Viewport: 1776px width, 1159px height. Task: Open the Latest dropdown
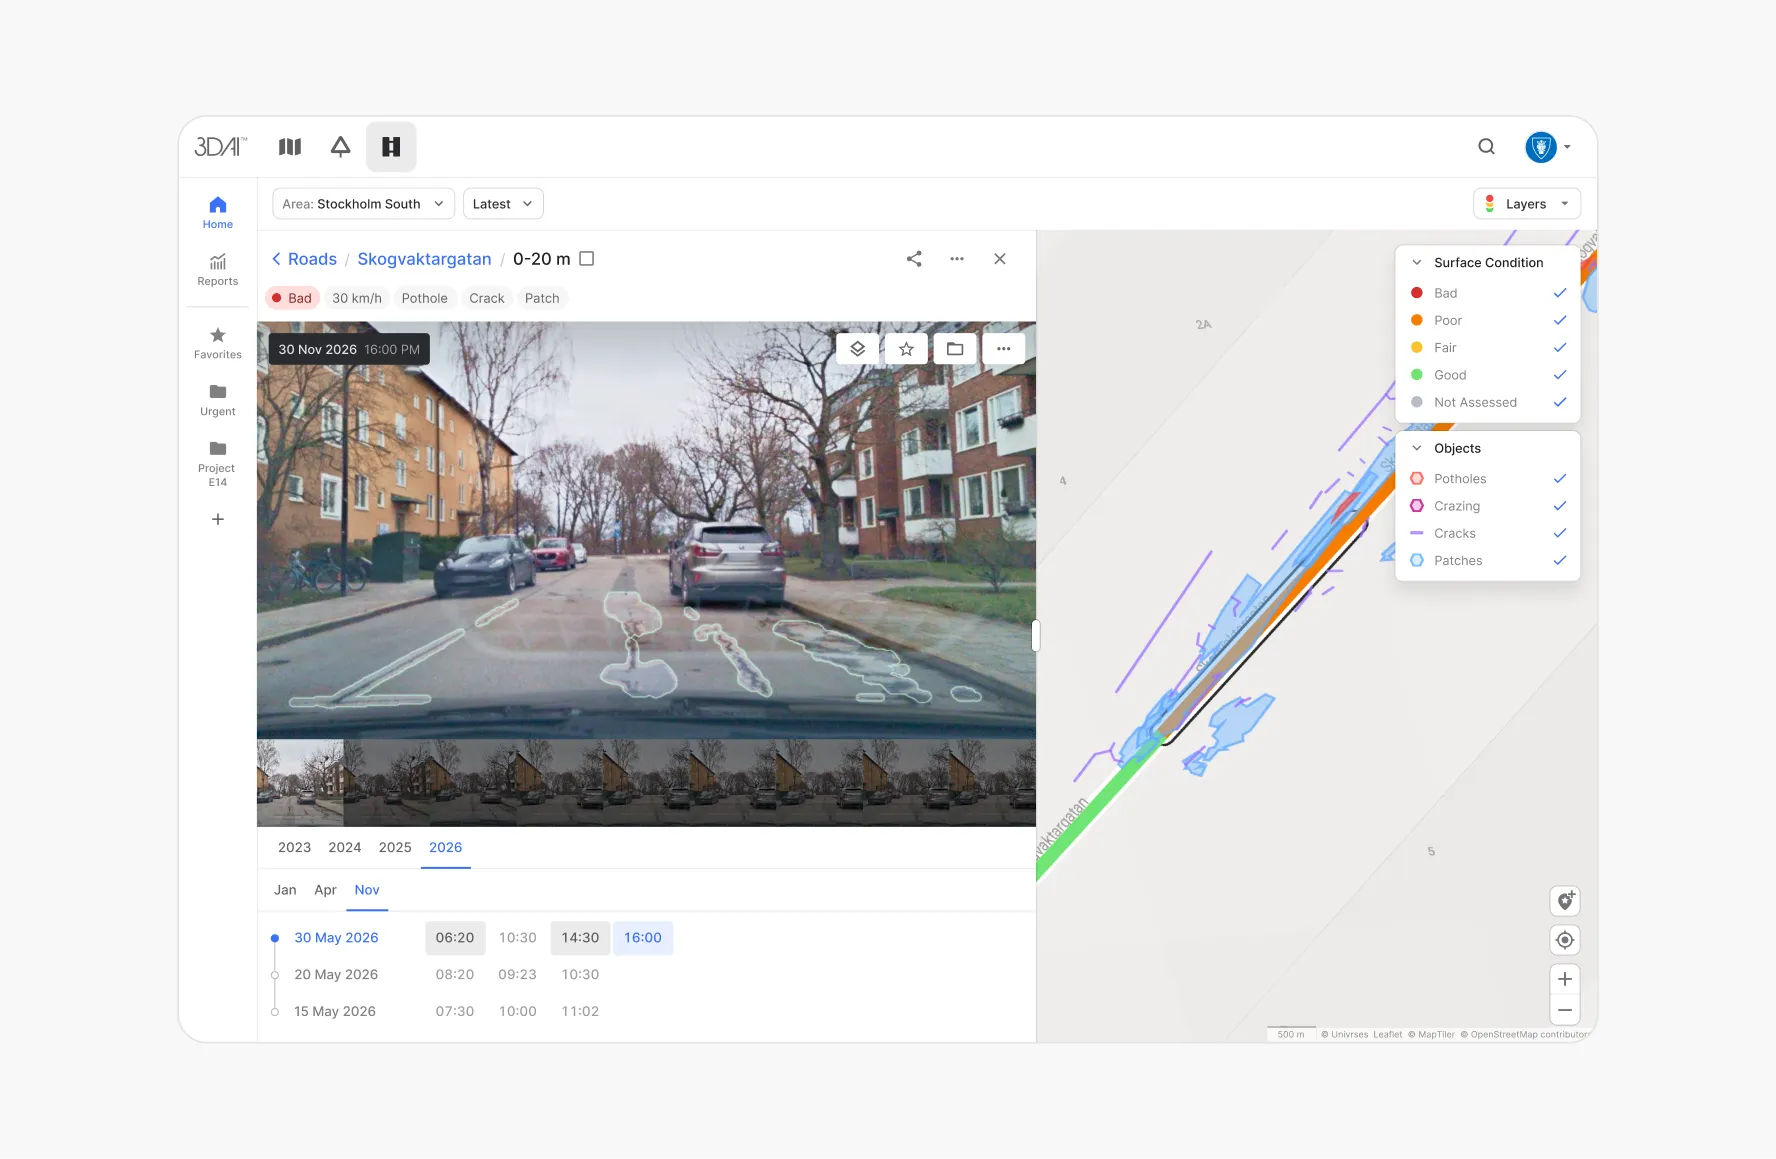[503, 204]
